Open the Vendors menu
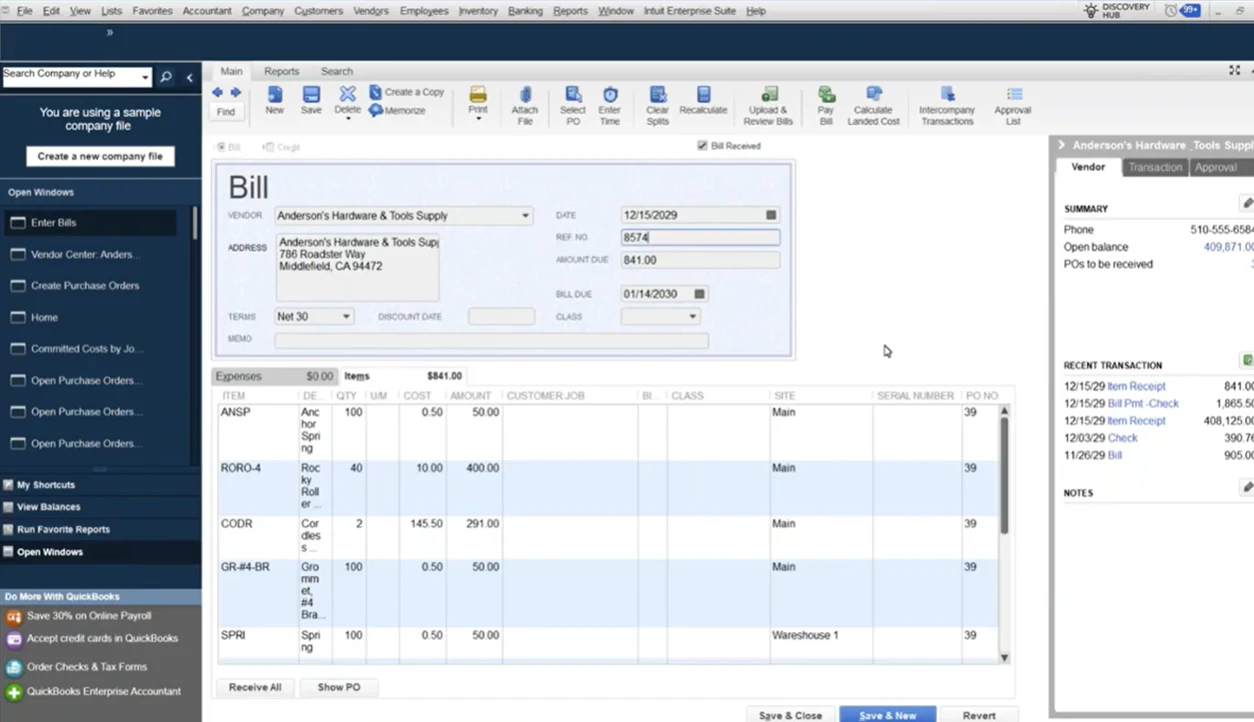The height and width of the screenshot is (722, 1254). (x=371, y=11)
